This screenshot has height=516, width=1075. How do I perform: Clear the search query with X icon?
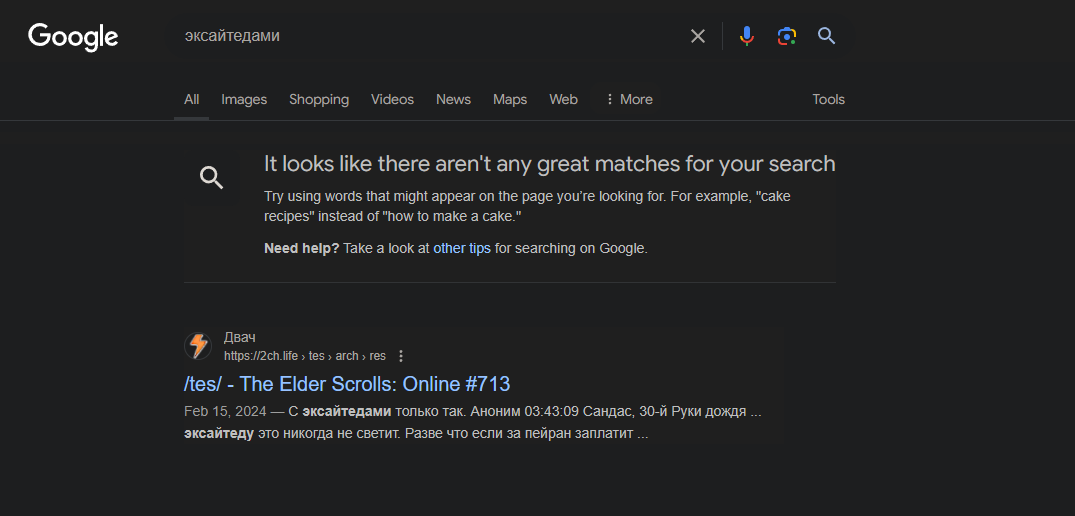tap(698, 37)
